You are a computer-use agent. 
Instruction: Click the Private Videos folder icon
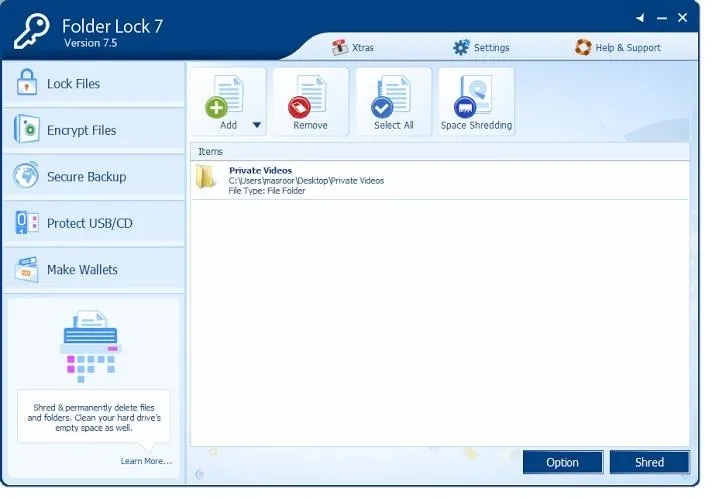206,177
